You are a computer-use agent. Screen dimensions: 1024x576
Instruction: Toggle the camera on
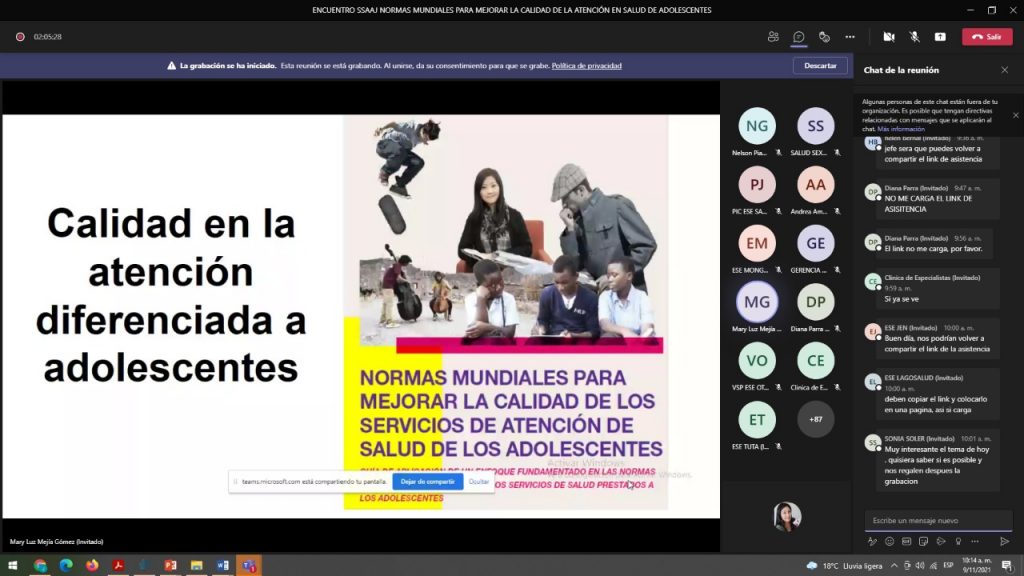888,37
